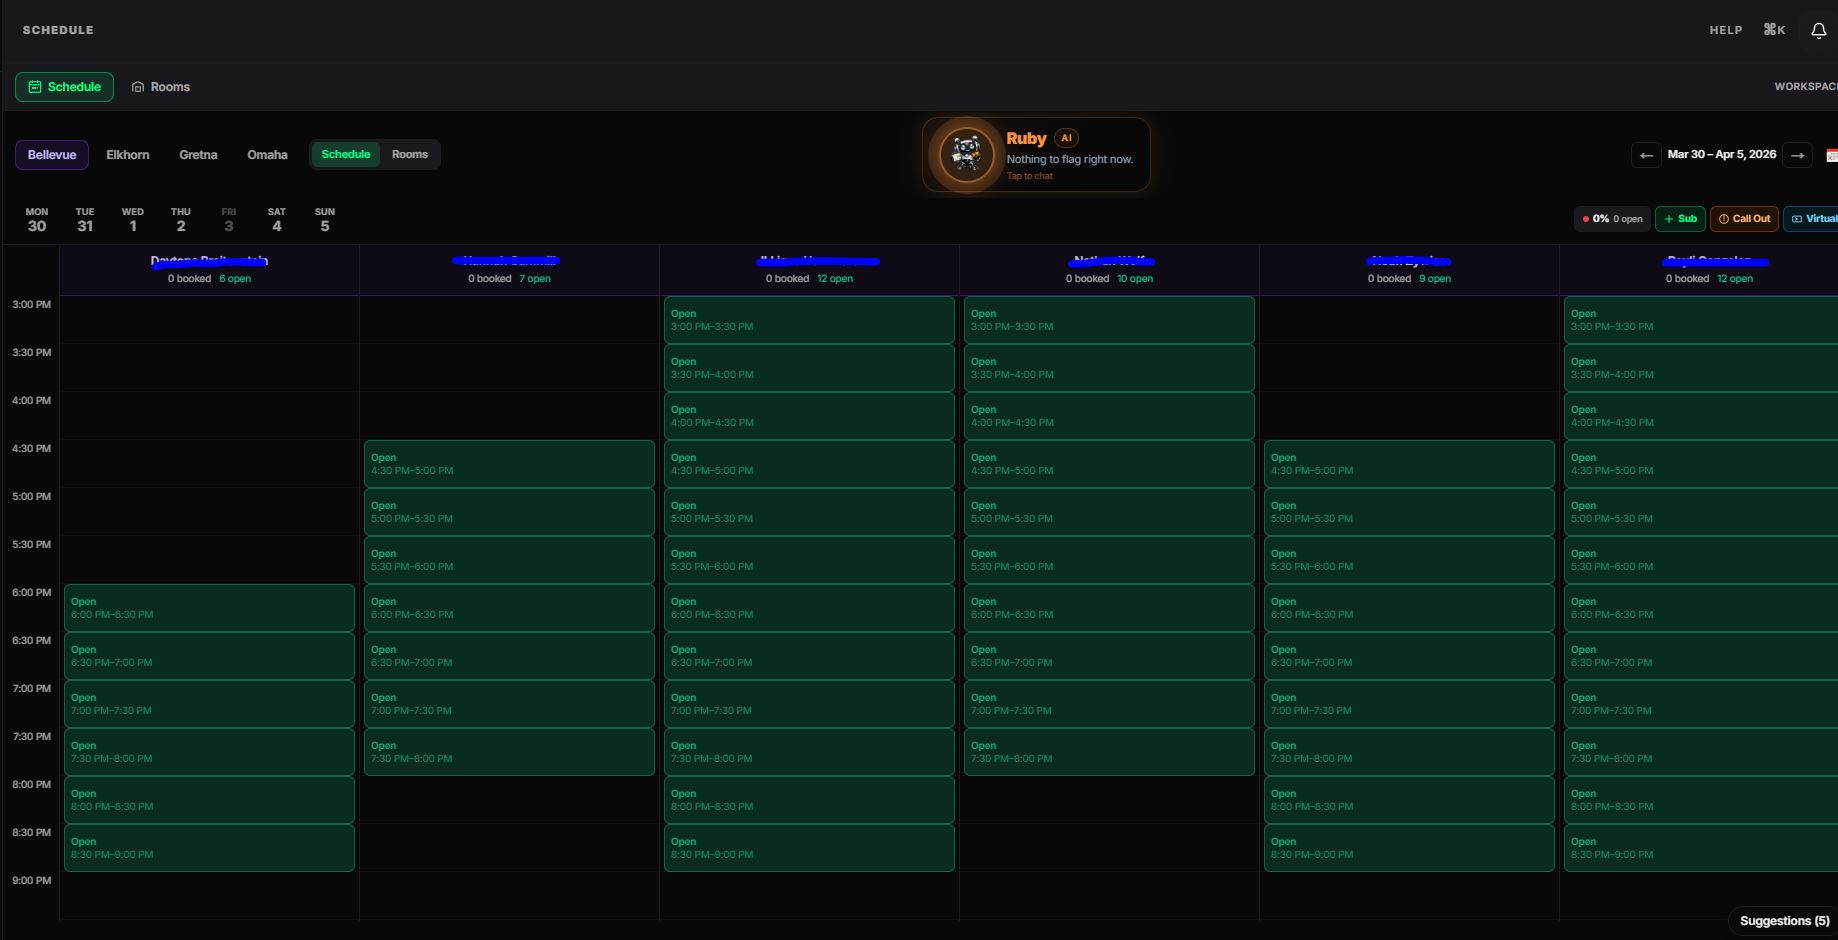1838x940 pixels.
Task: Open the 0% 0 open status dropdown
Action: coord(1612,218)
